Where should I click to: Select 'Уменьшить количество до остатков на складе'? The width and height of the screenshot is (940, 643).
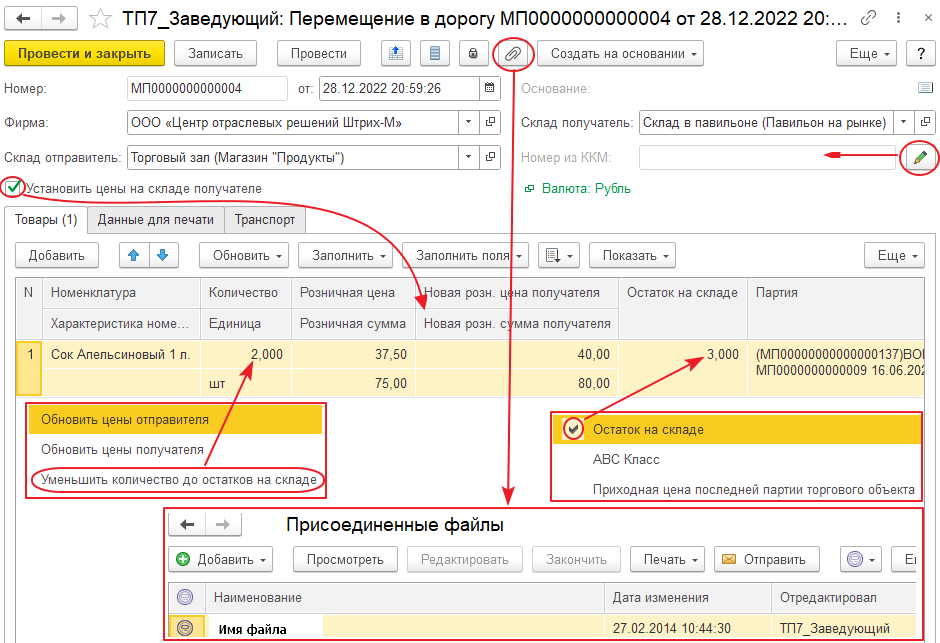tap(179, 480)
